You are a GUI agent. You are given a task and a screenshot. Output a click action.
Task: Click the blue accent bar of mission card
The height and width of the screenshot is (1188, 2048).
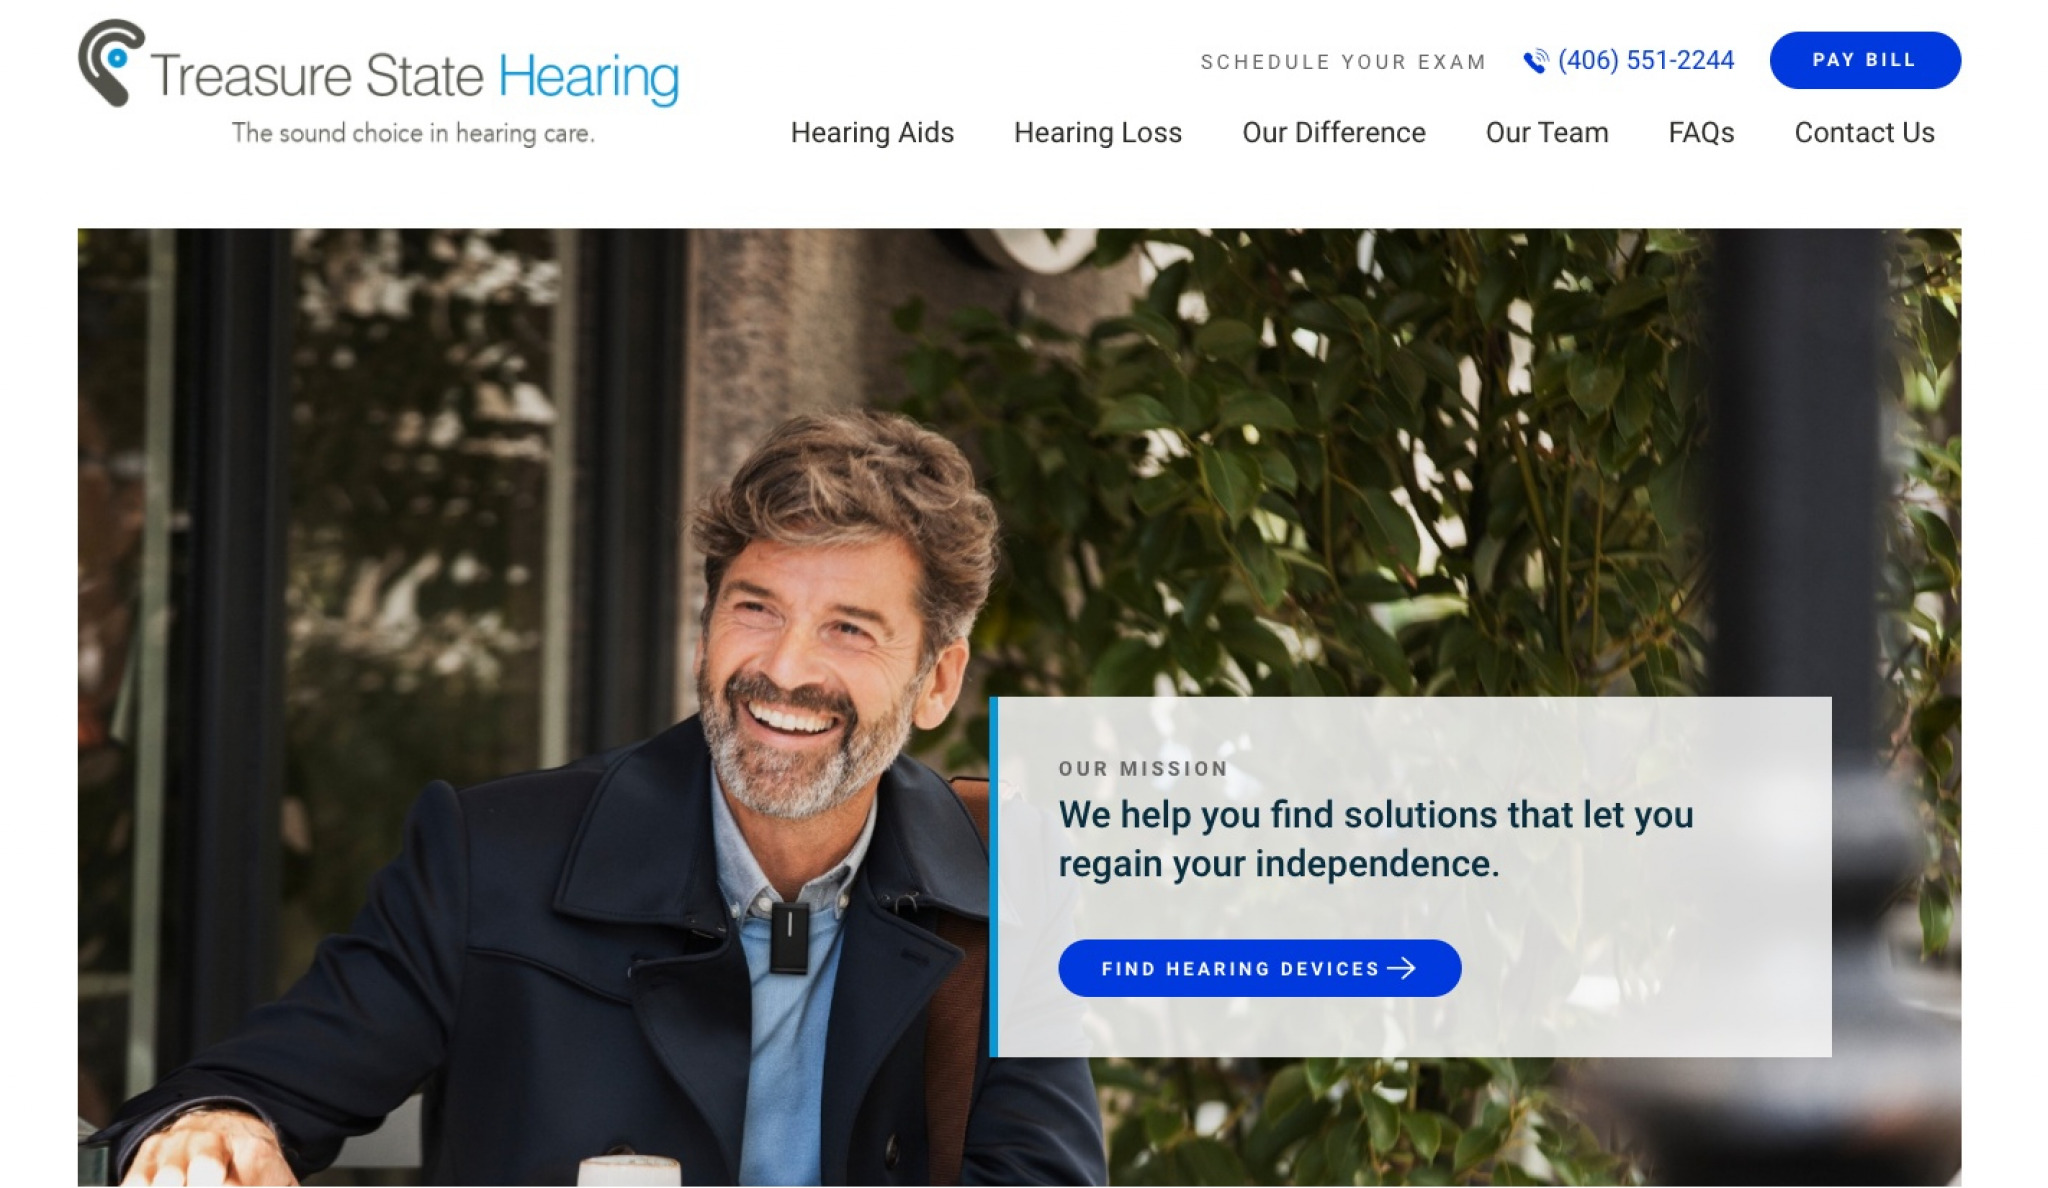tap(994, 877)
